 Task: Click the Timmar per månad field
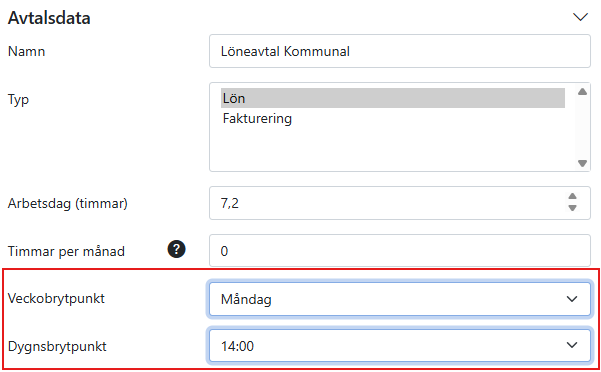(x=400, y=251)
